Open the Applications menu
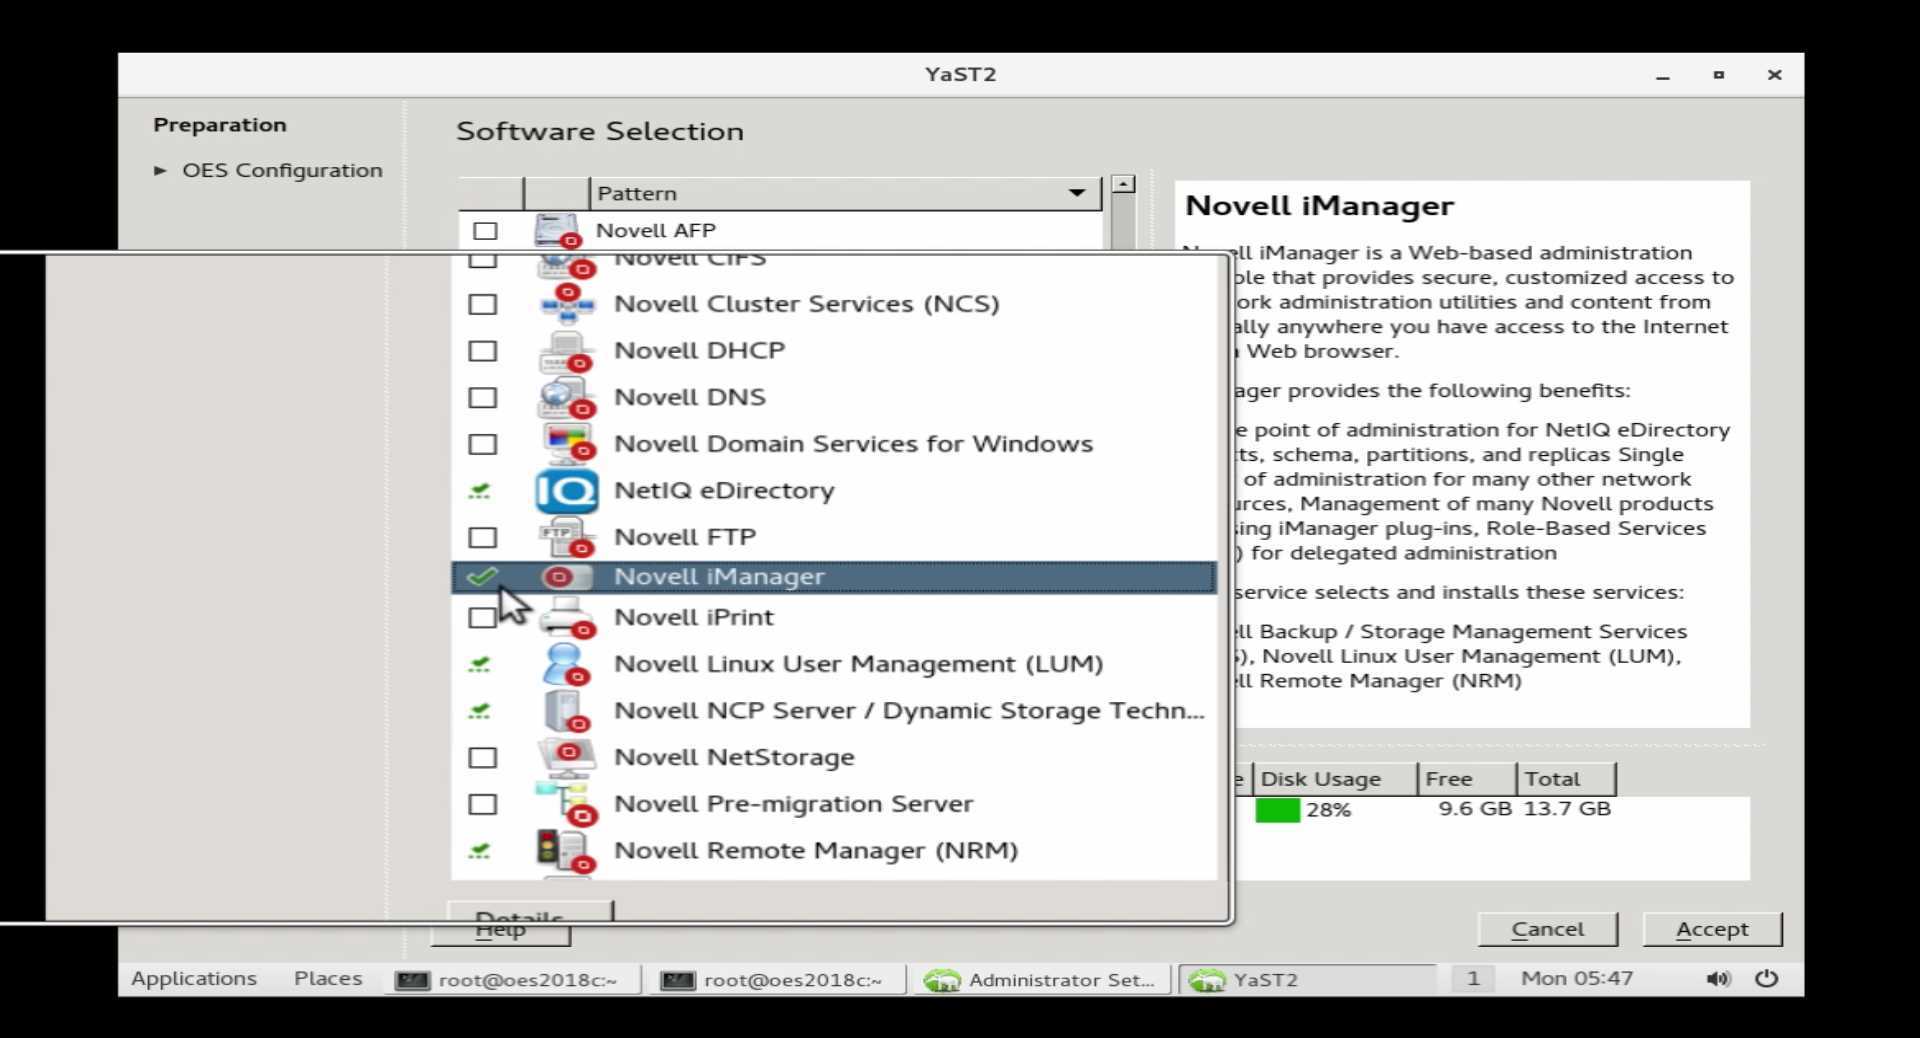 [194, 979]
